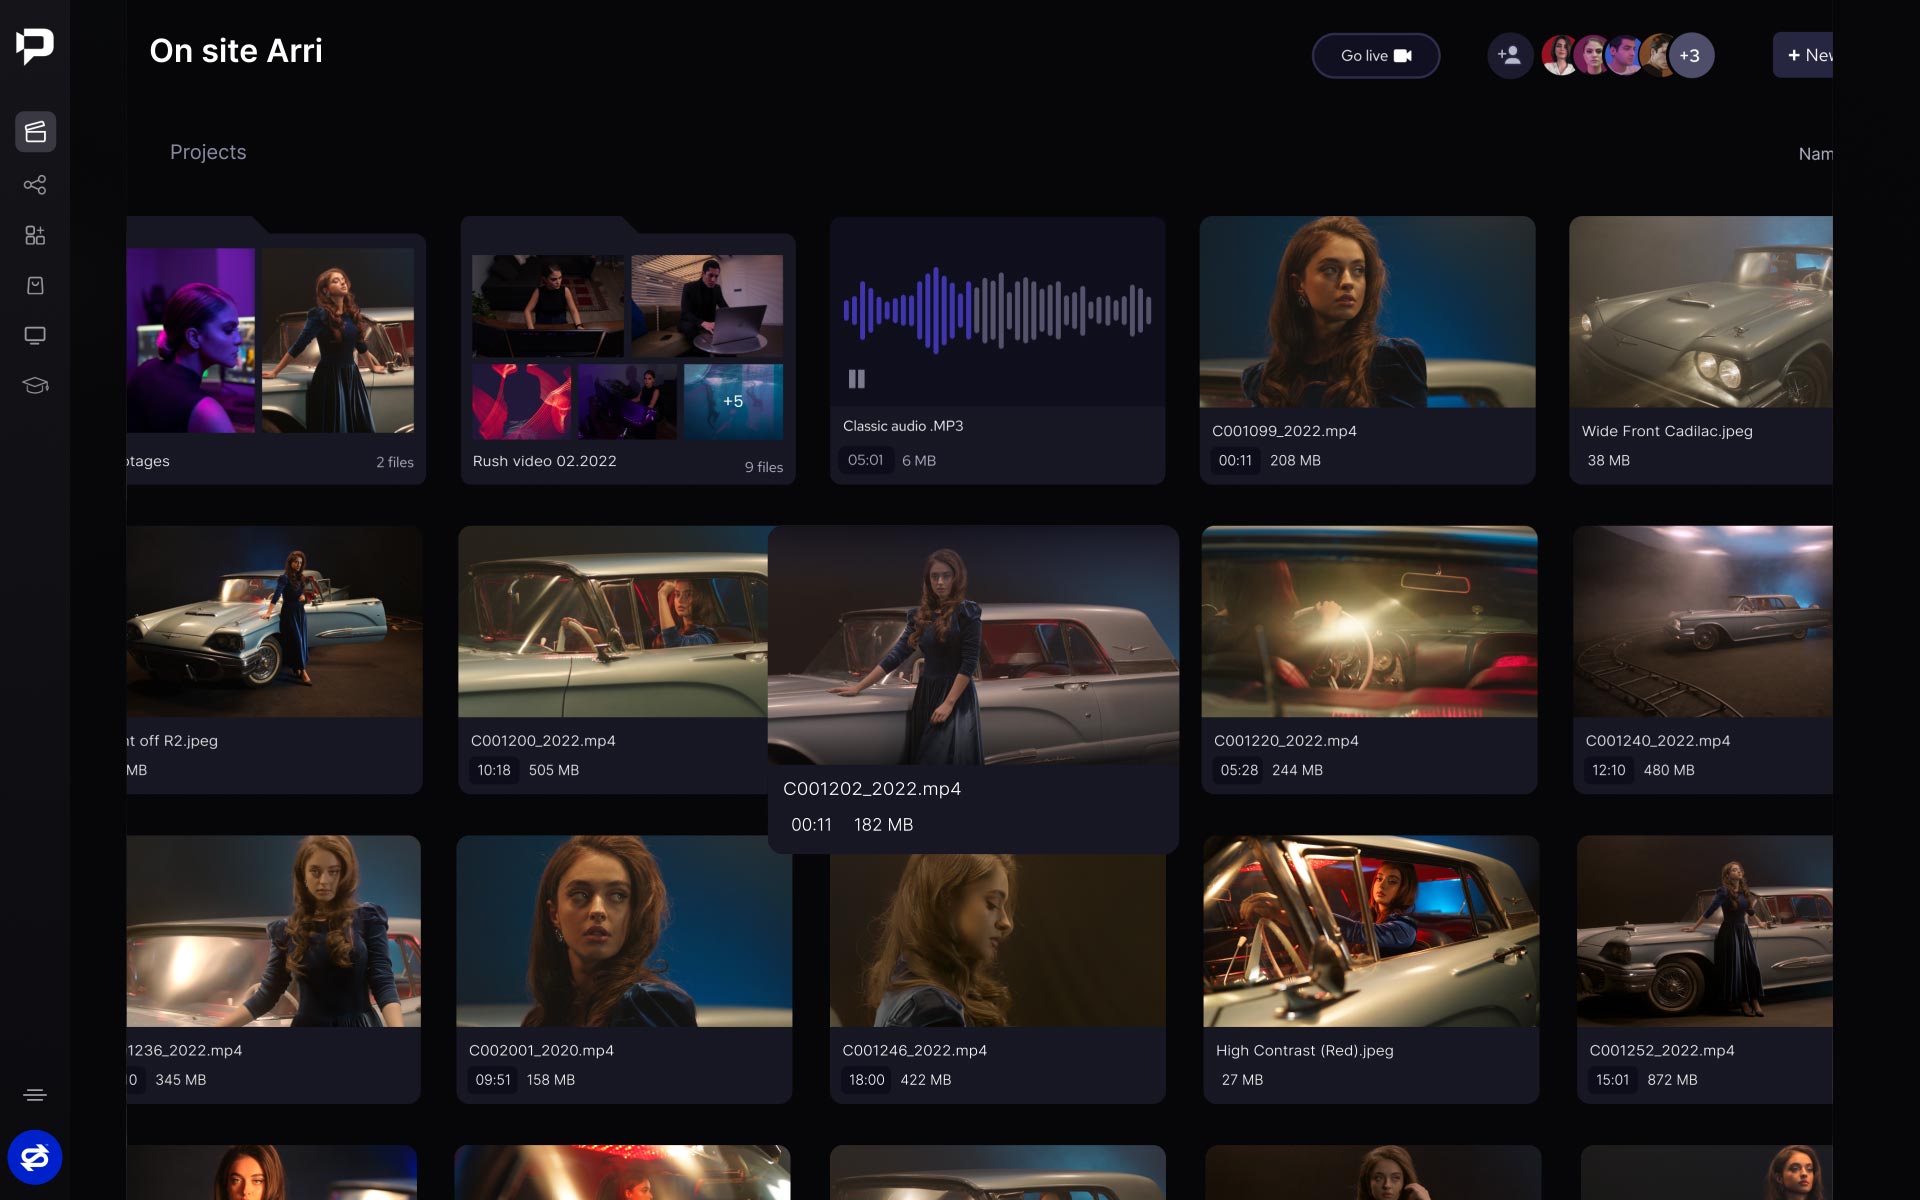Click the 27 MB size label
The height and width of the screenshot is (1200, 1920).
(1242, 1080)
